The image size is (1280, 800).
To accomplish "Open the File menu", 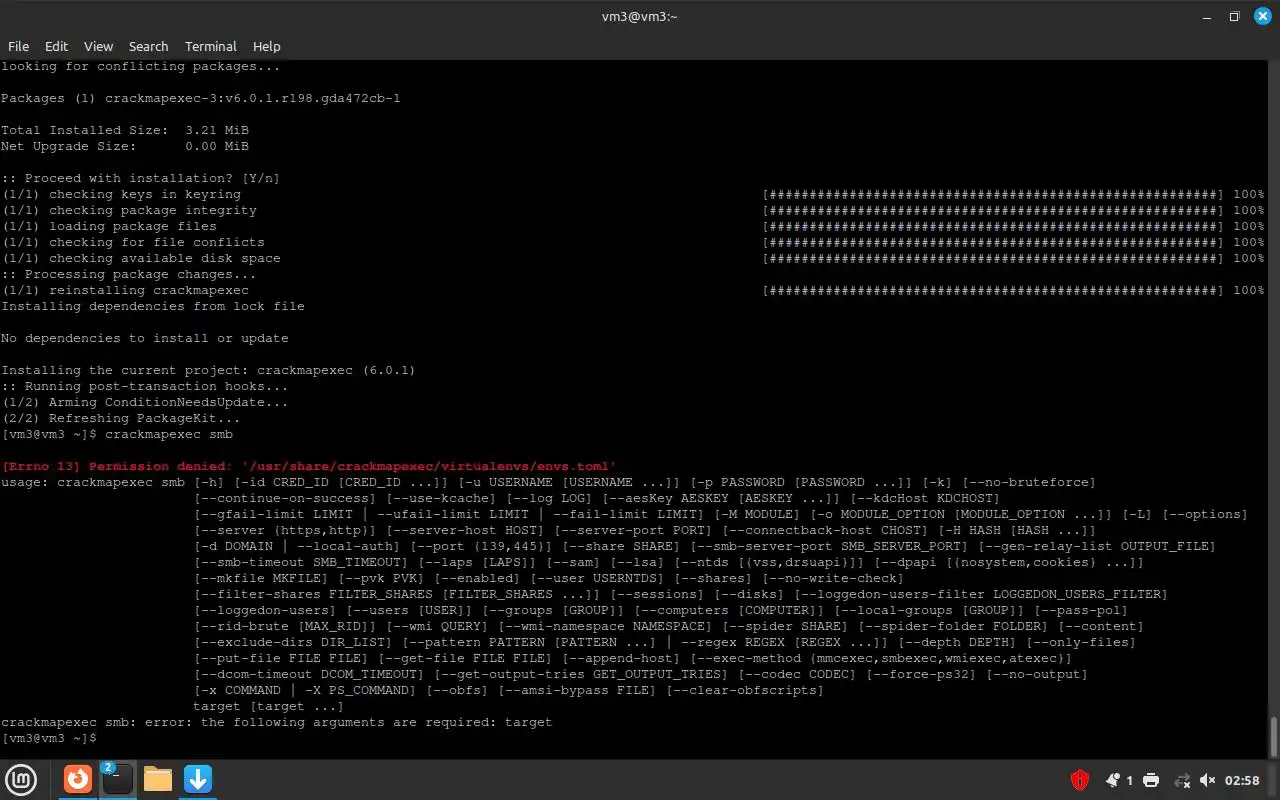I will point(19,46).
